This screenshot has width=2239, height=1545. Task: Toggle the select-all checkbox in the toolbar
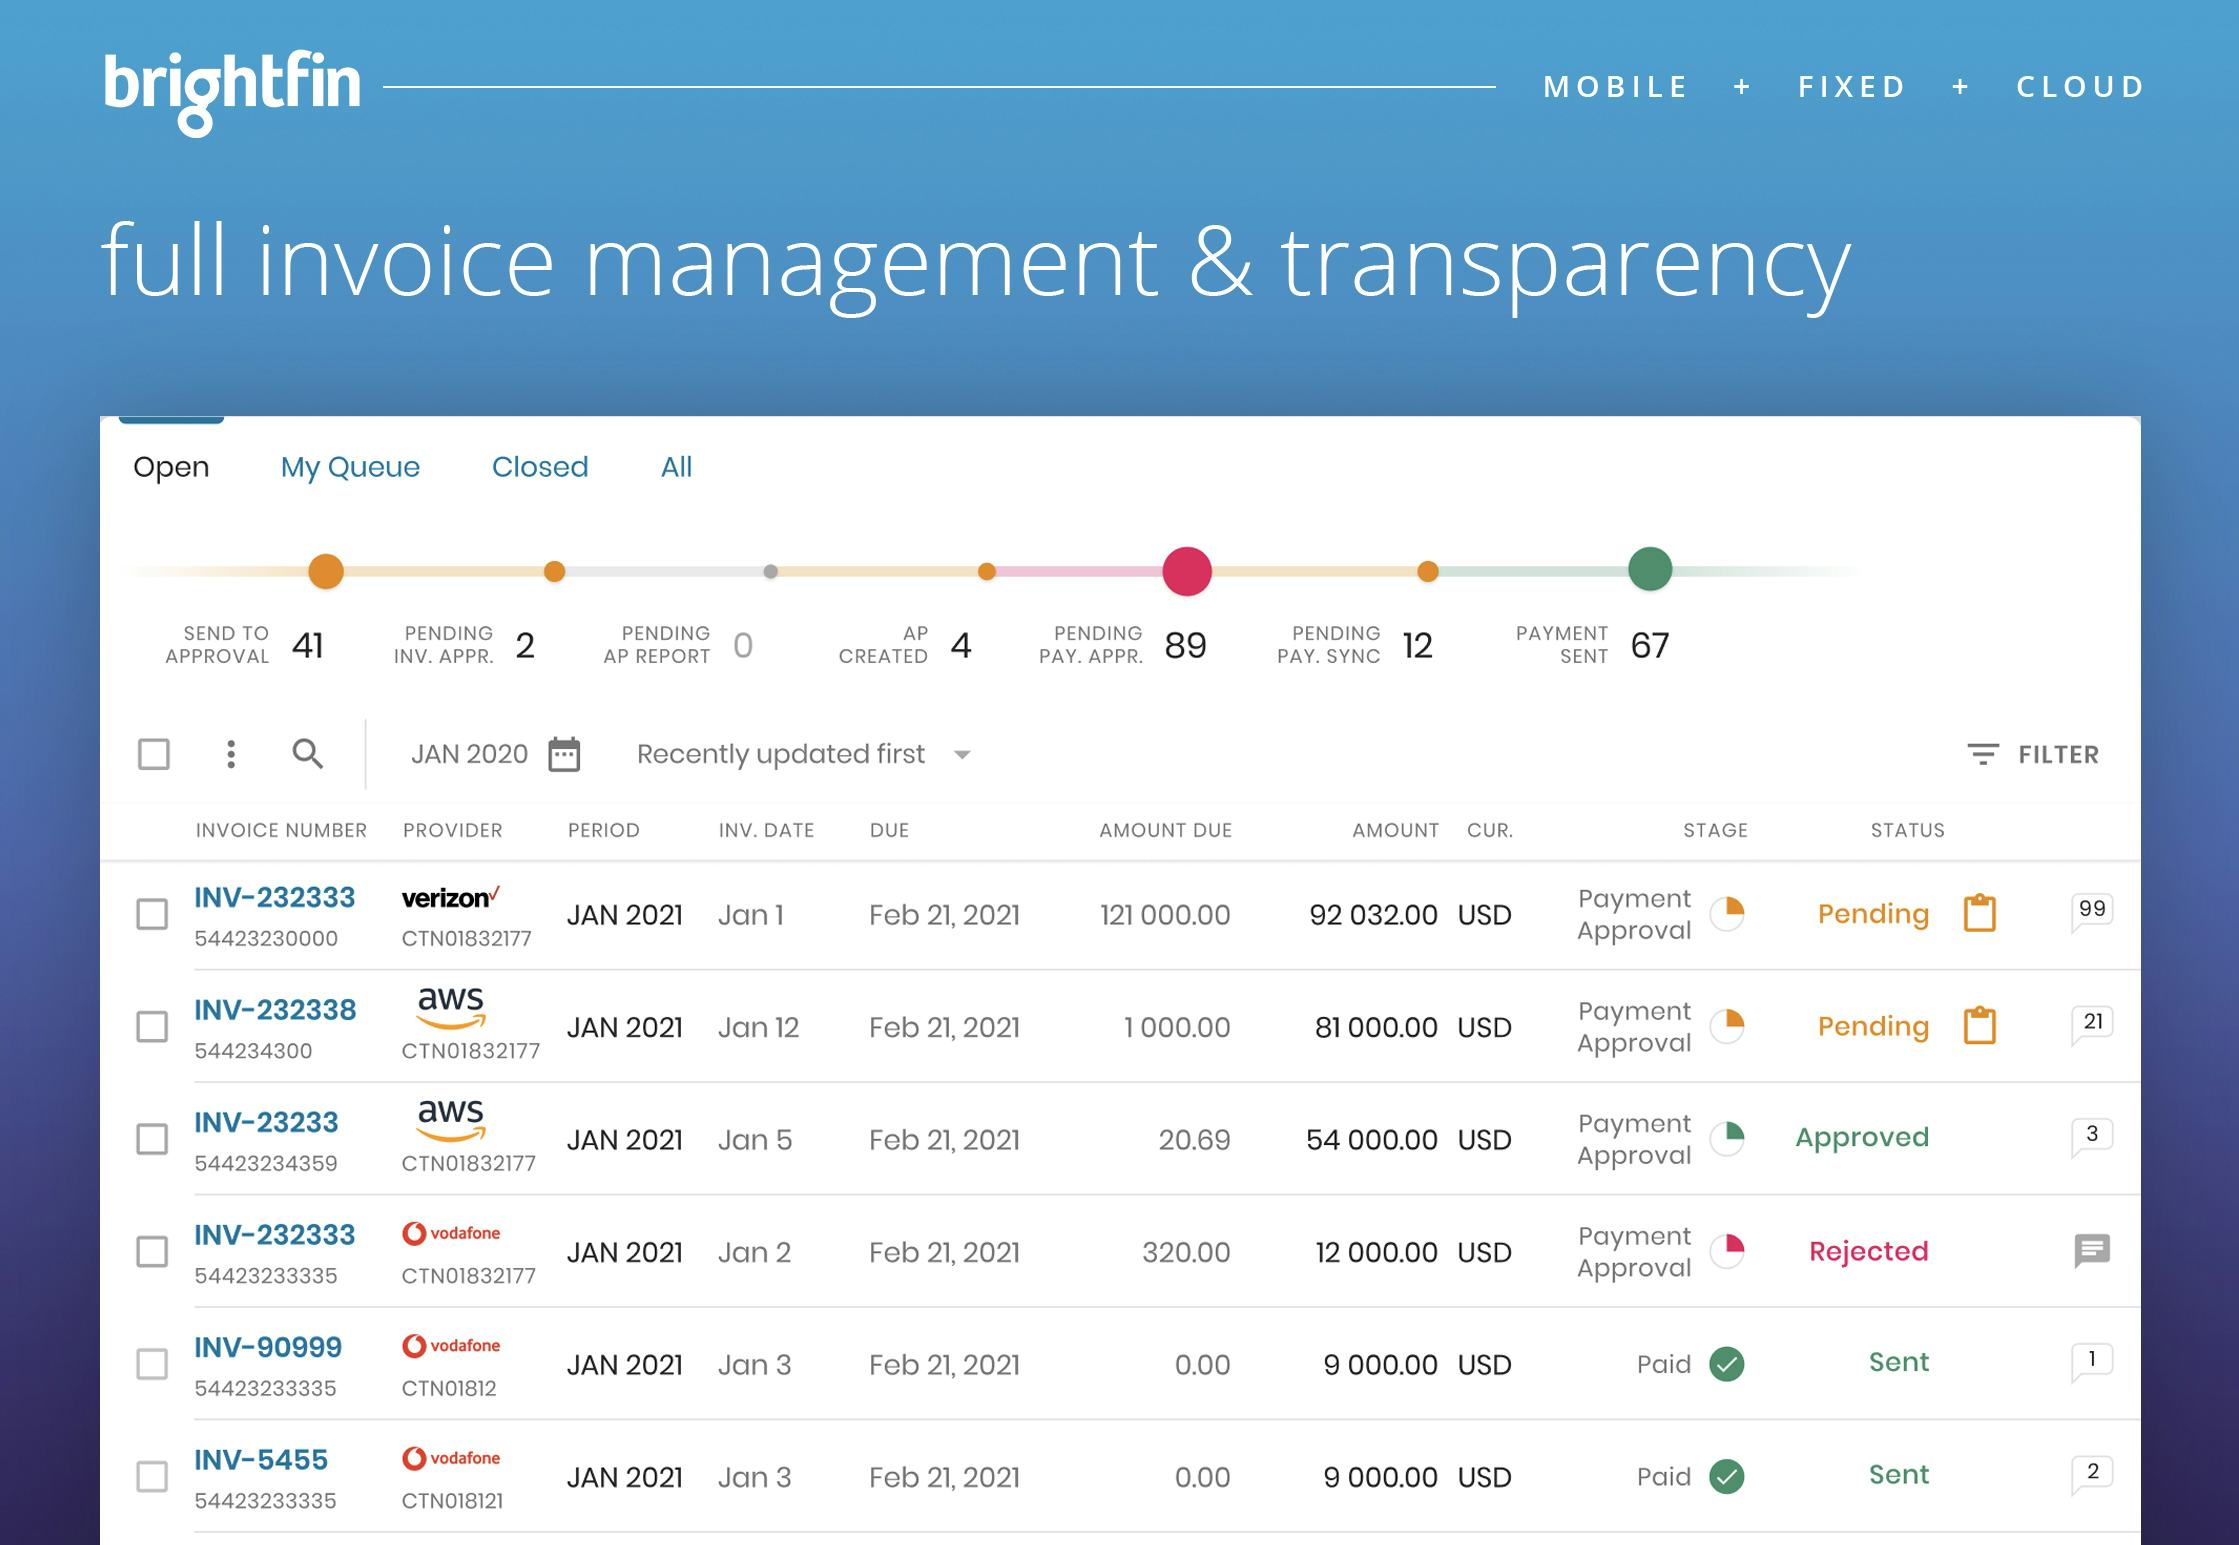pyautogui.click(x=154, y=754)
